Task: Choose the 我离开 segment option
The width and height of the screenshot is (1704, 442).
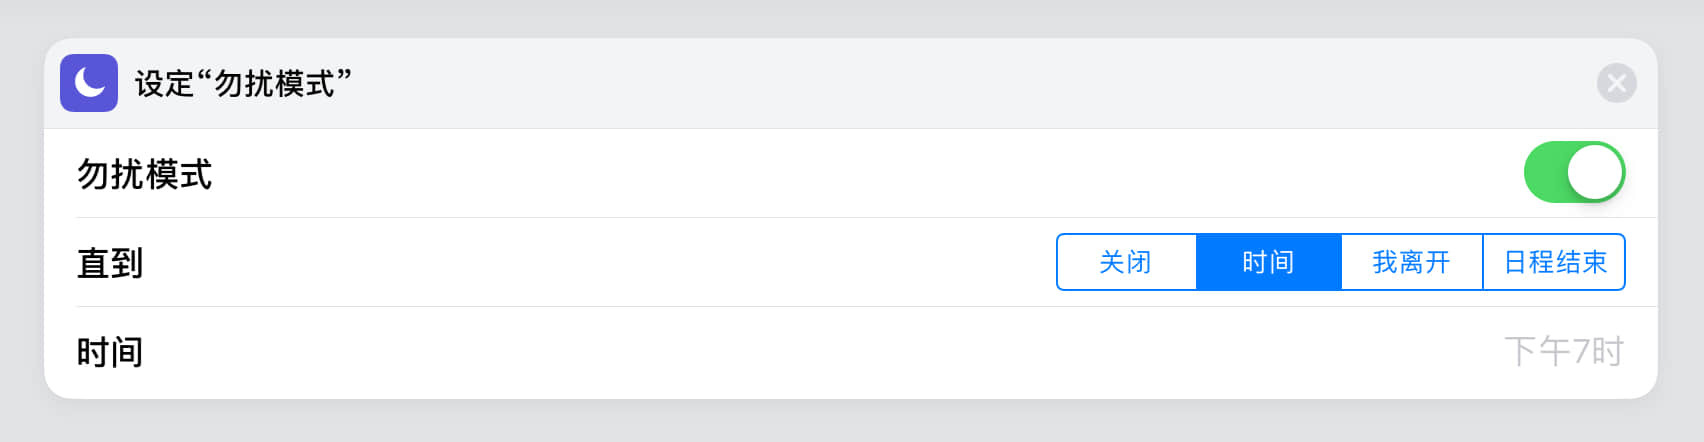Action: 1411,262
